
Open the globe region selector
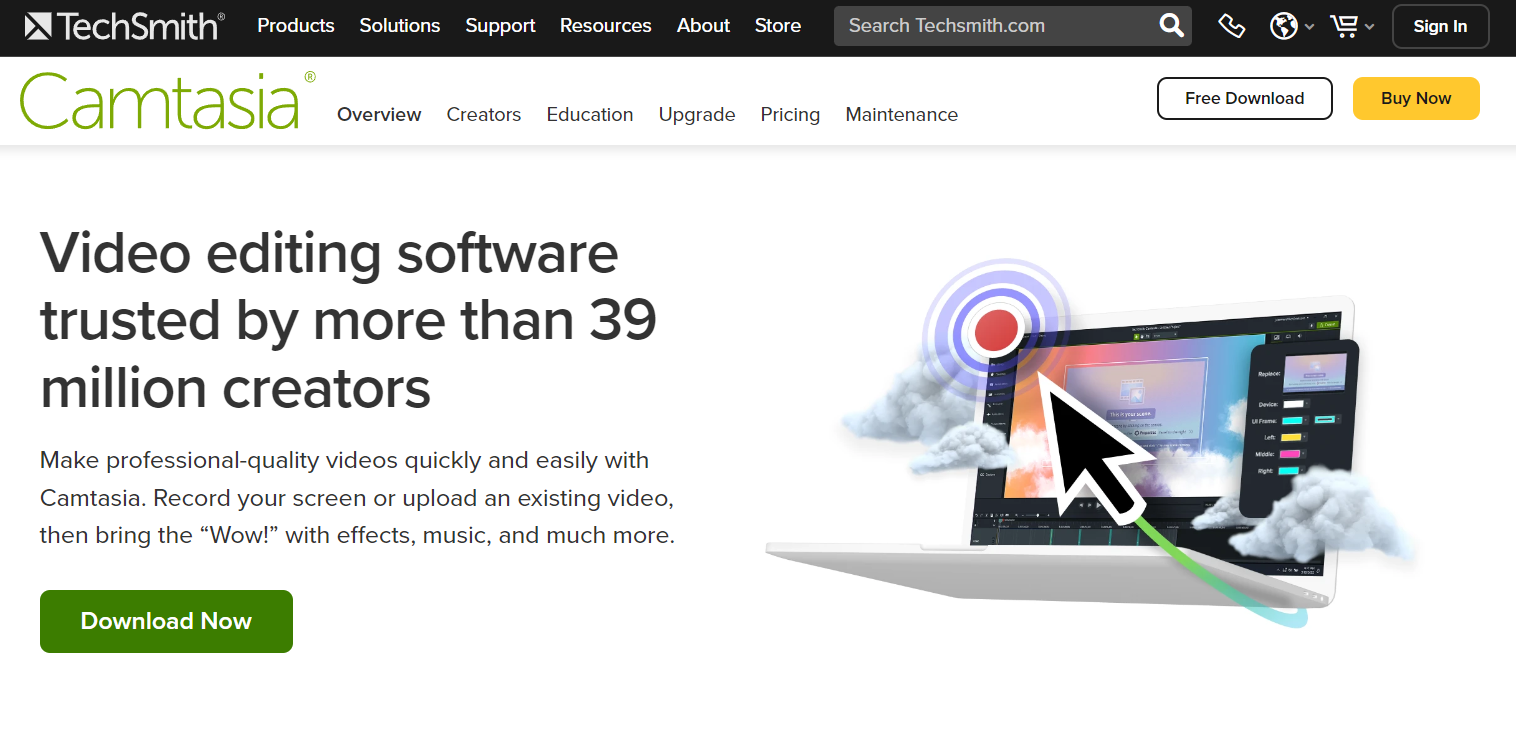click(x=1291, y=26)
